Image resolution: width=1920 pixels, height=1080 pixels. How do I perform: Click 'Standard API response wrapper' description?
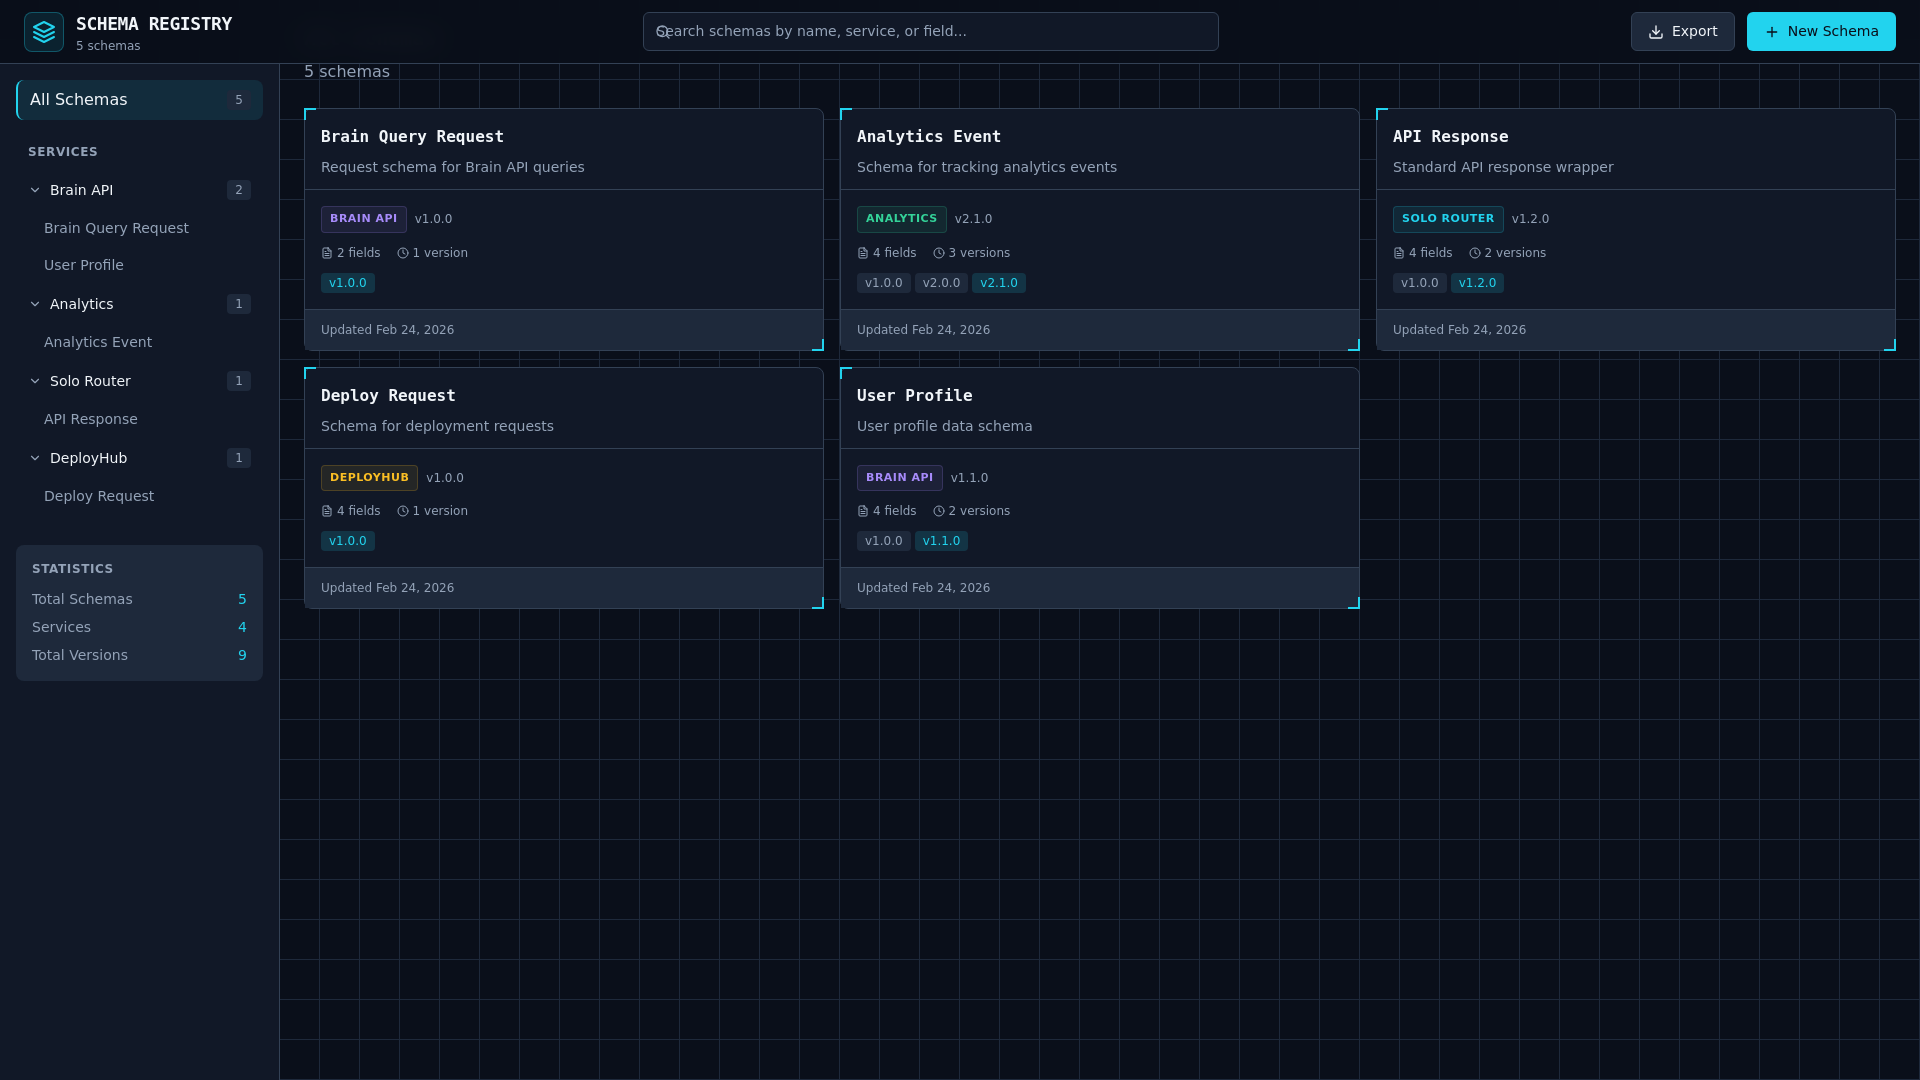(1503, 167)
